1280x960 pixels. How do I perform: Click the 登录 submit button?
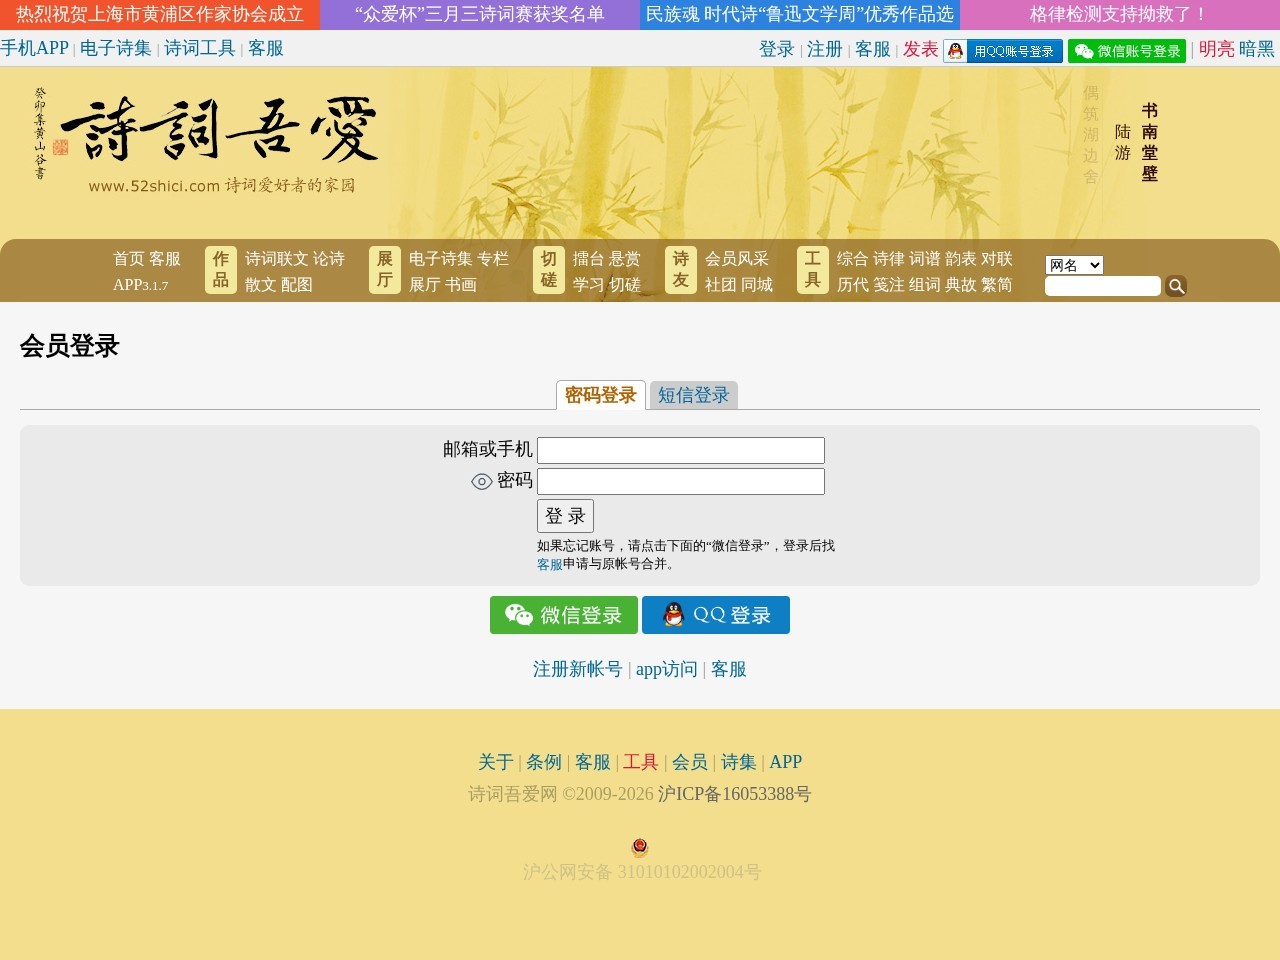click(x=565, y=516)
